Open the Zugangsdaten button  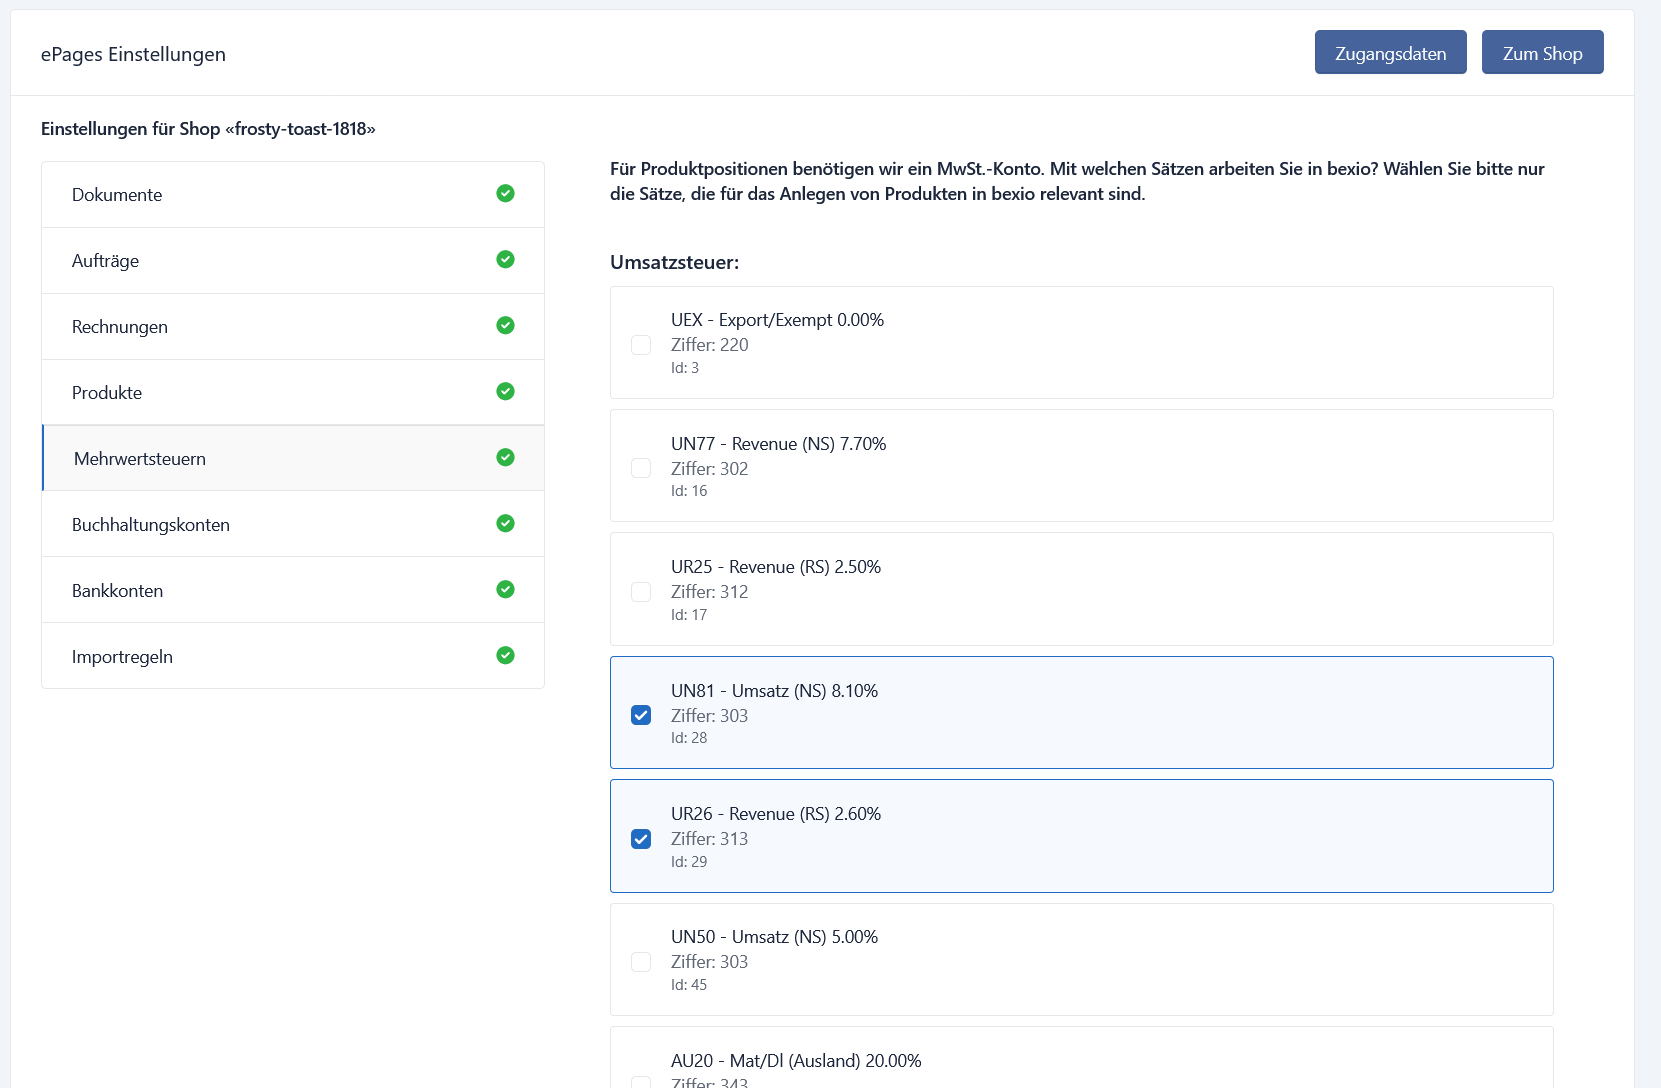coord(1390,52)
